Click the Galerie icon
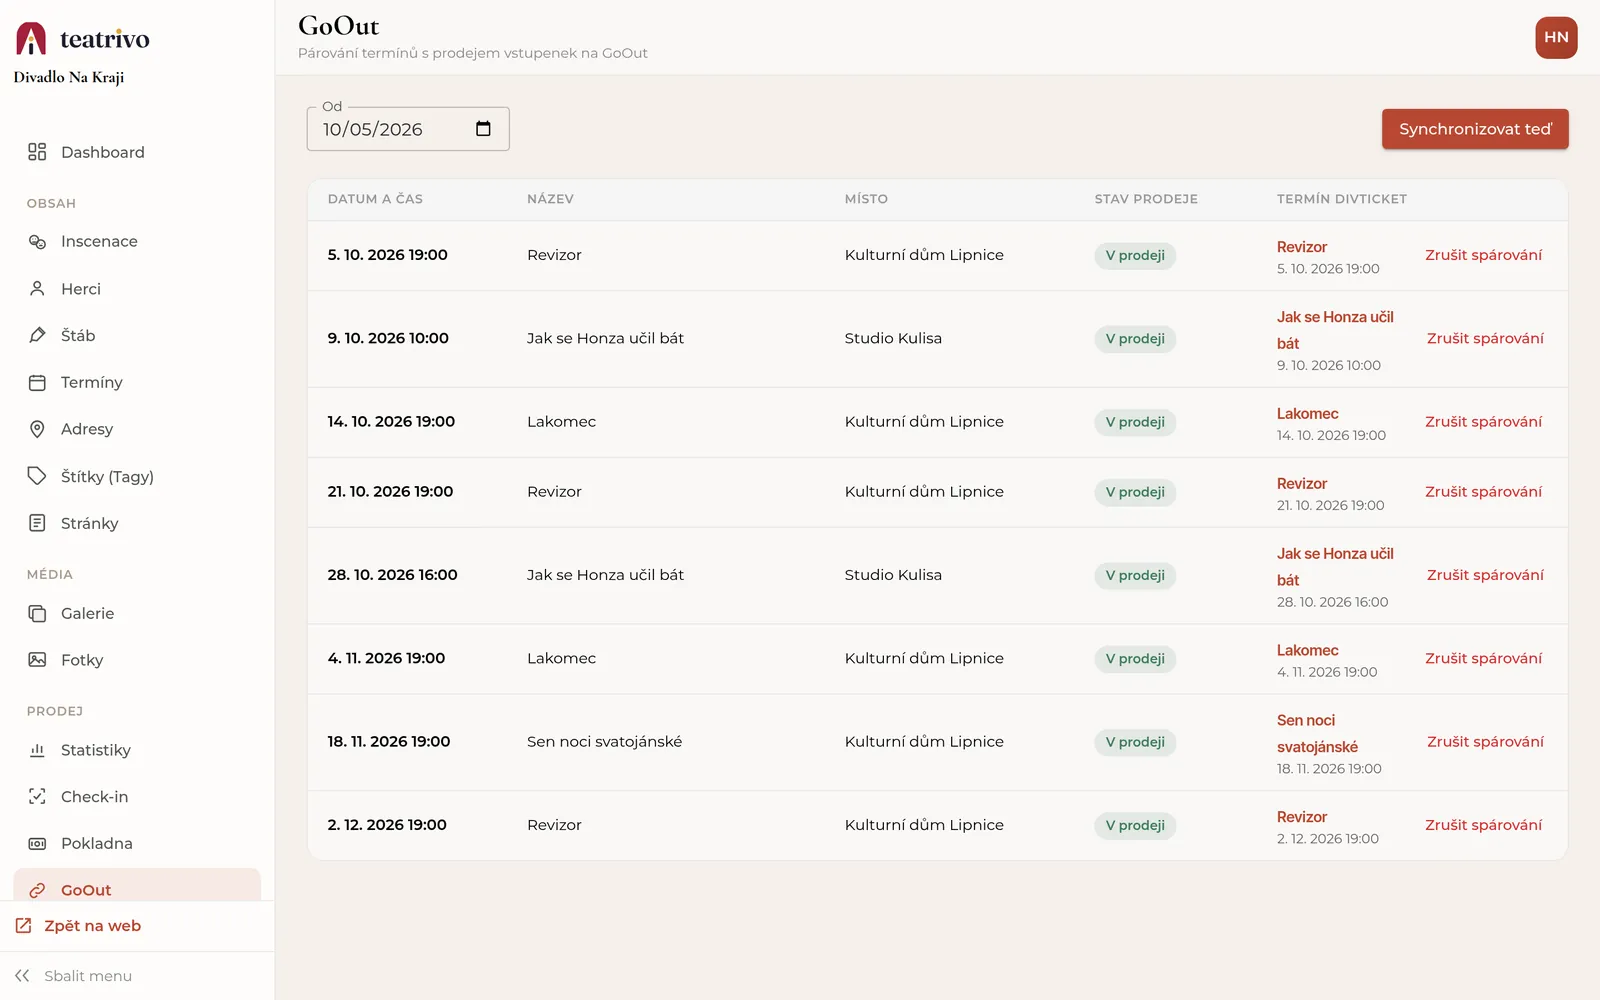Screen dimensions: 1600x1000 click(x=37, y=613)
